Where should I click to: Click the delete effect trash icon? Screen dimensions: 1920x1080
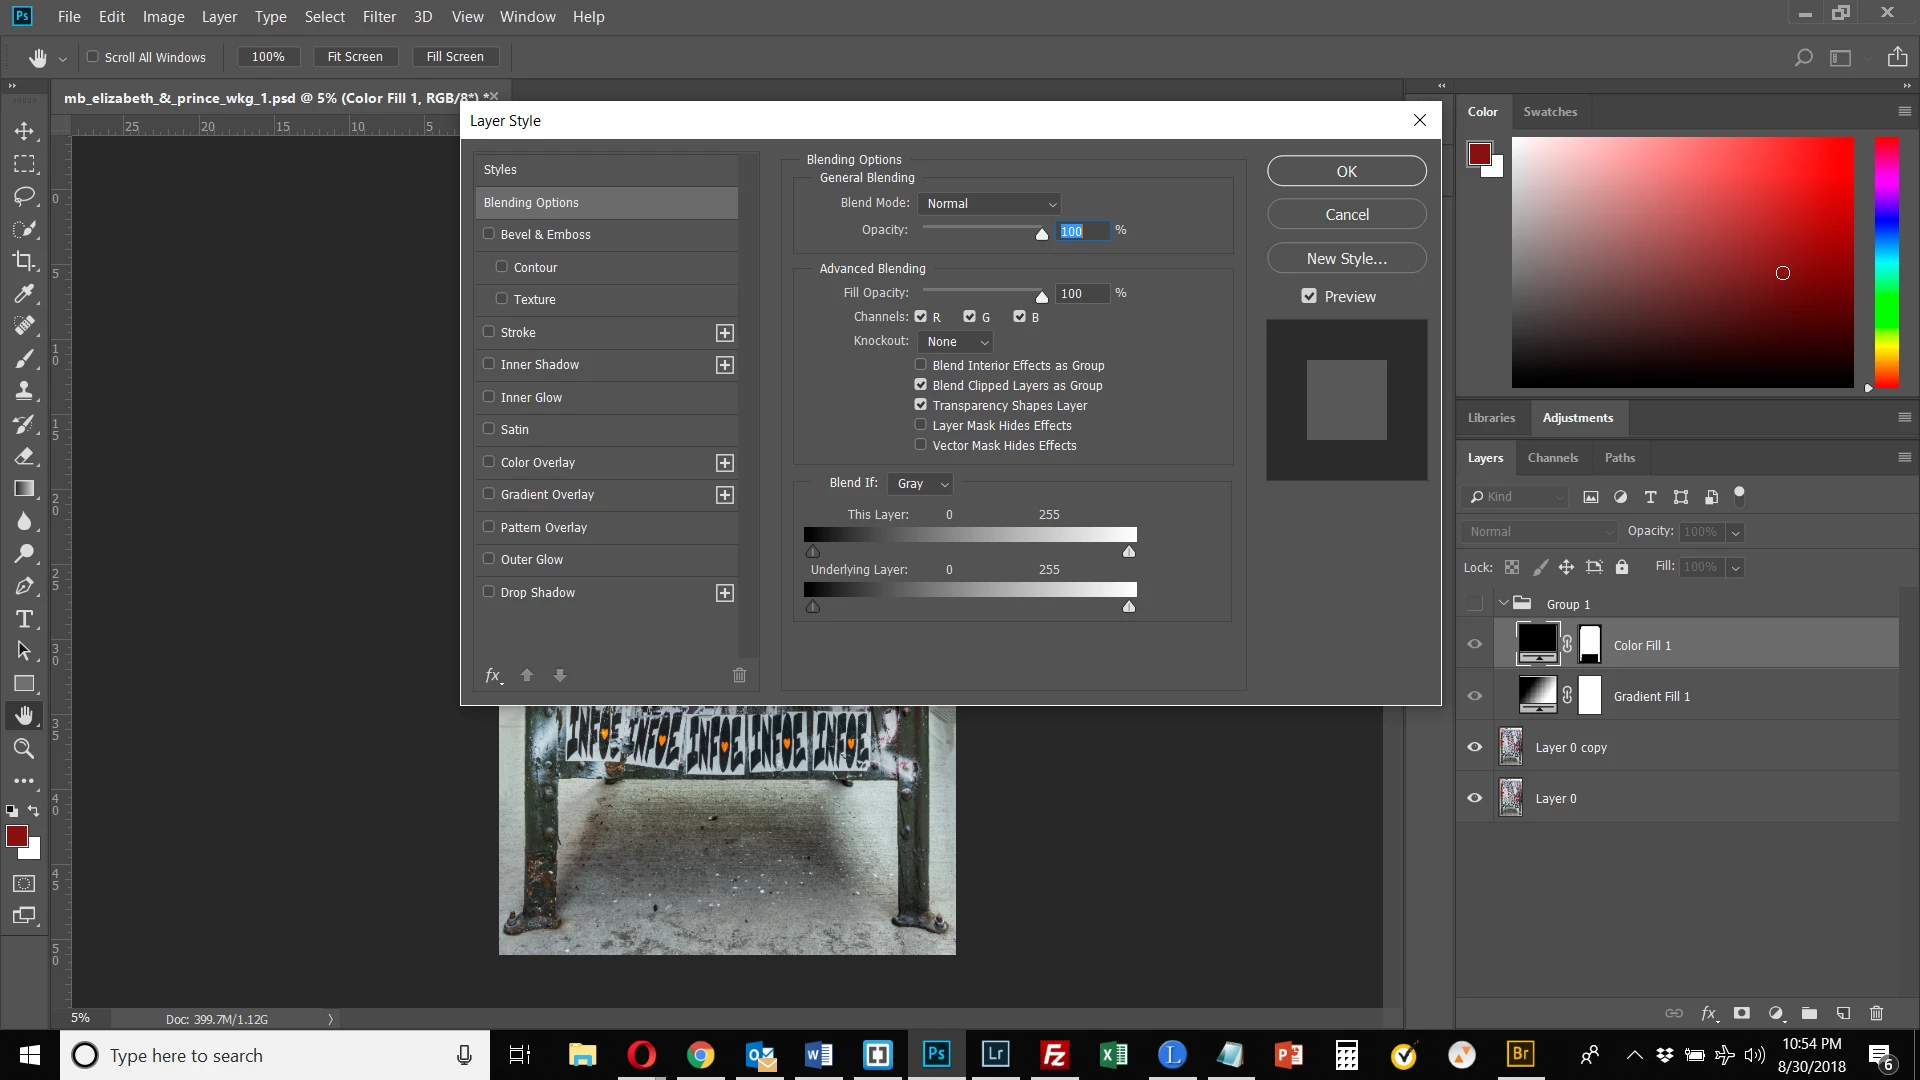point(739,675)
